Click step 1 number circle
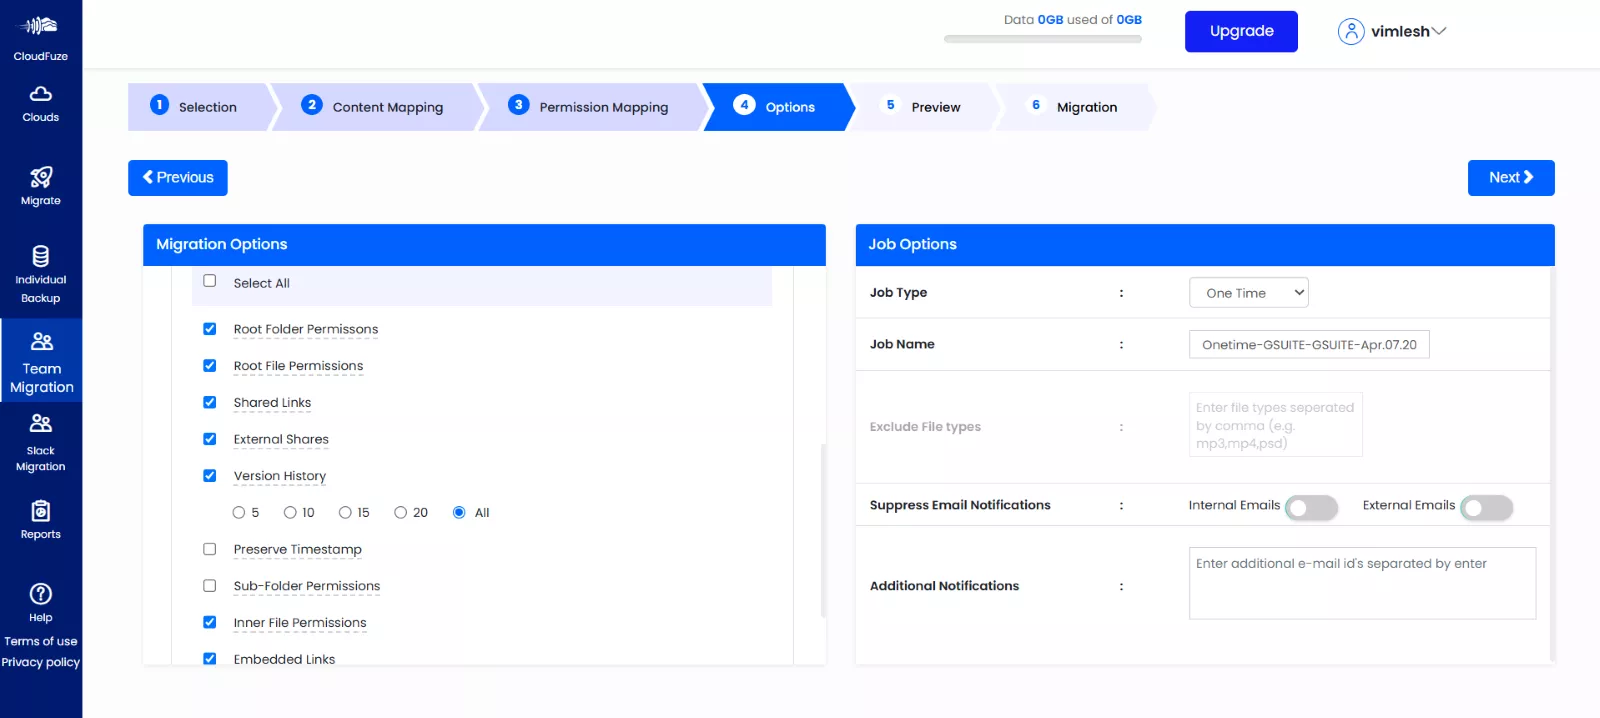This screenshot has width=1600, height=718. [160, 105]
